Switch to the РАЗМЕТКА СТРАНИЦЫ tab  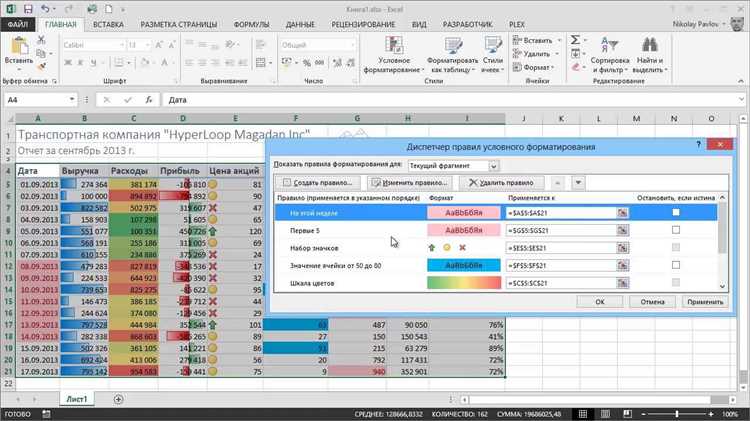(178, 24)
